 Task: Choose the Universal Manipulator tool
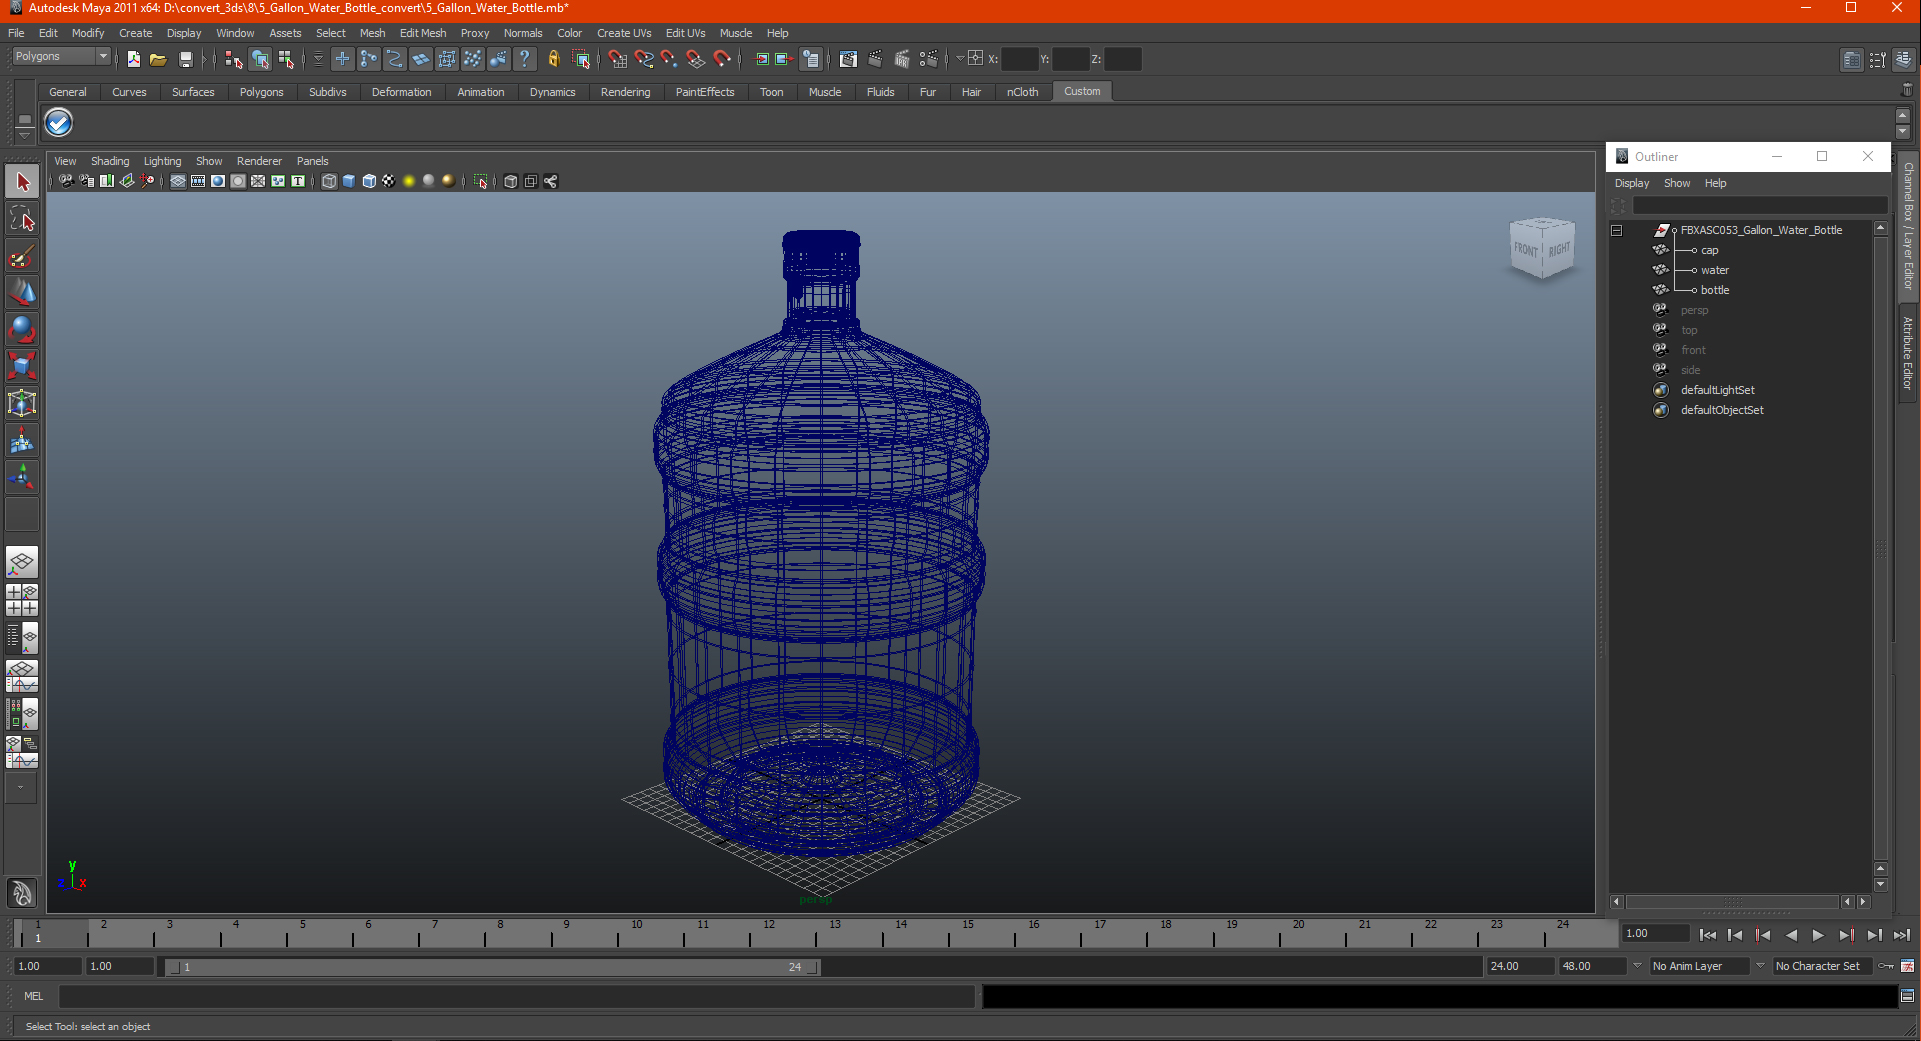coord(22,403)
